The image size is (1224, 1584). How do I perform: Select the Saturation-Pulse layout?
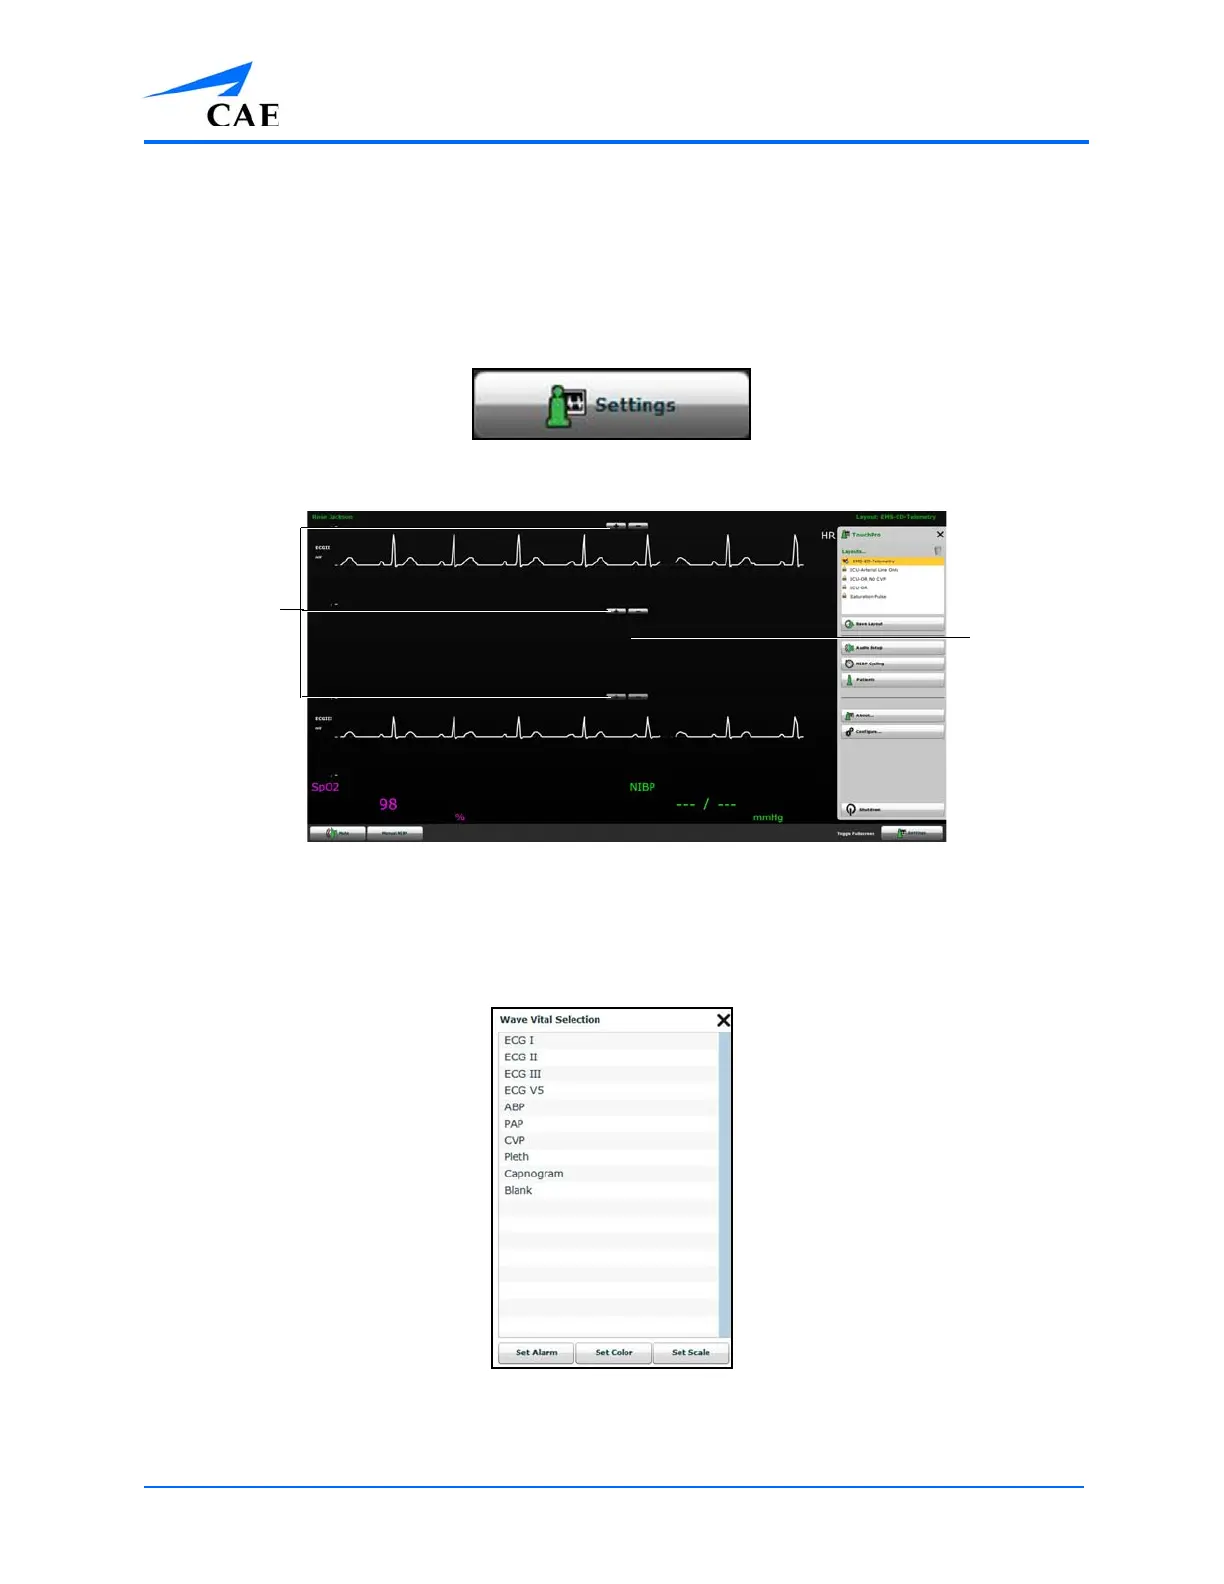tap(892, 596)
